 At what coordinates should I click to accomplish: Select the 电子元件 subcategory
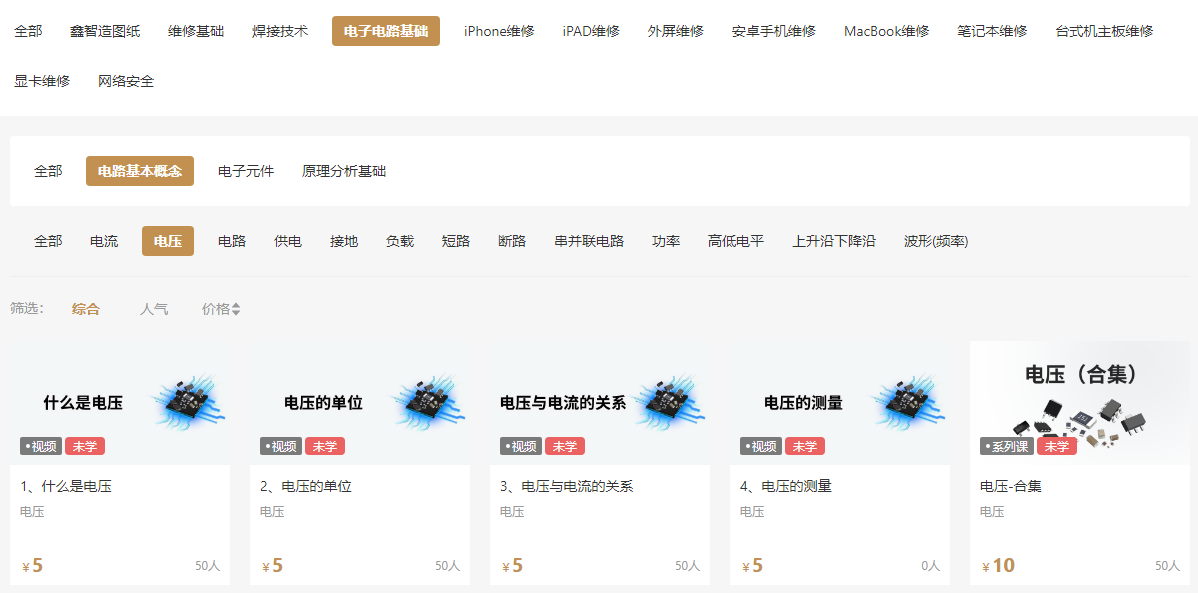246,171
